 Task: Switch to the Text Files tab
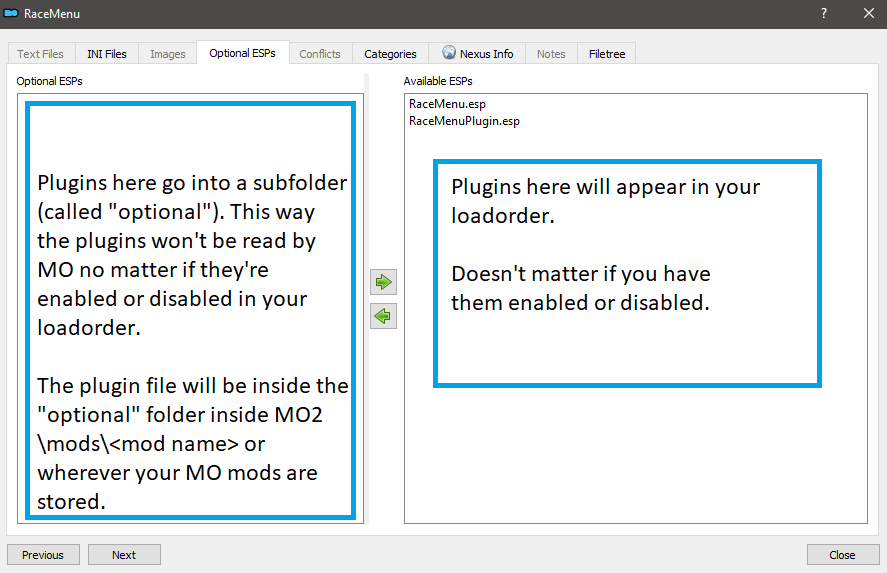coord(40,54)
